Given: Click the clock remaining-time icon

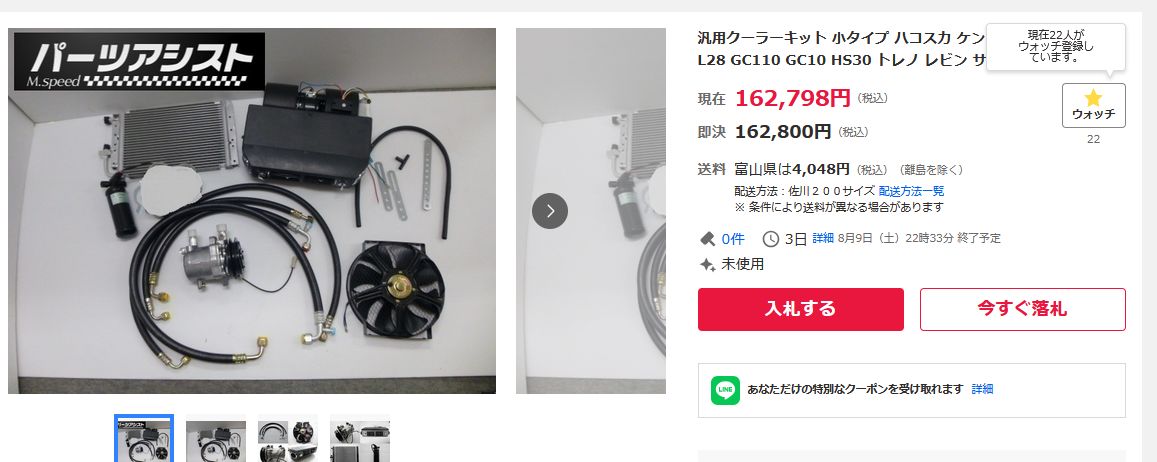Looking at the screenshot, I should coord(770,239).
